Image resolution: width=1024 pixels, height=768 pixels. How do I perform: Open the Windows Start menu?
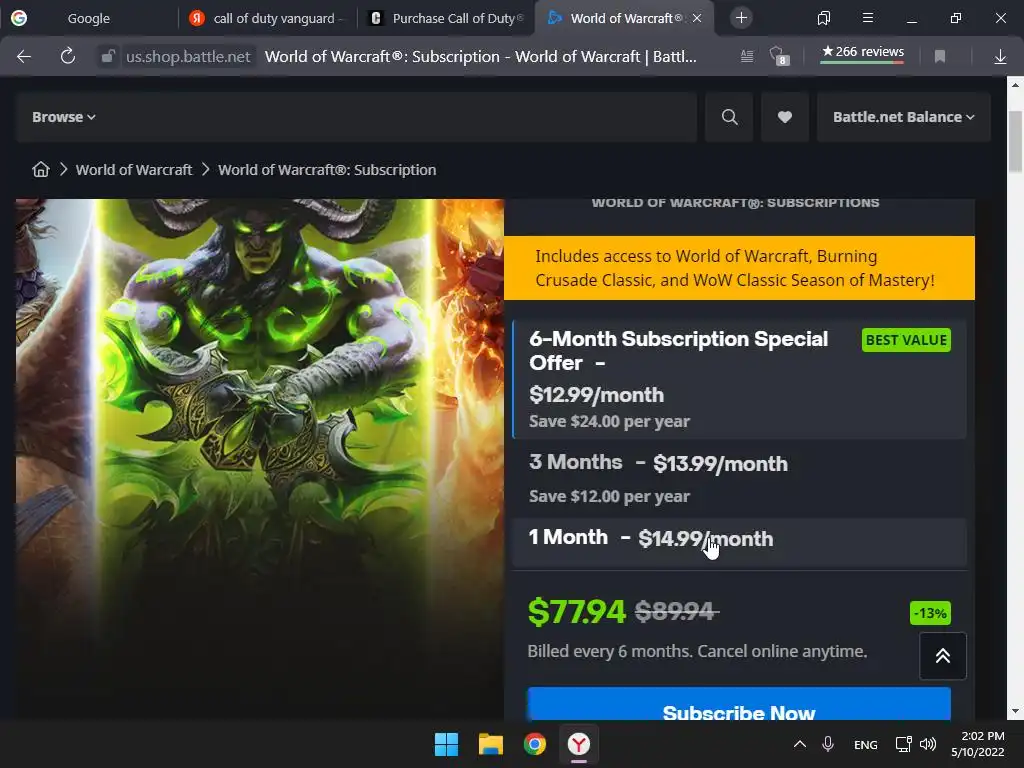447,744
